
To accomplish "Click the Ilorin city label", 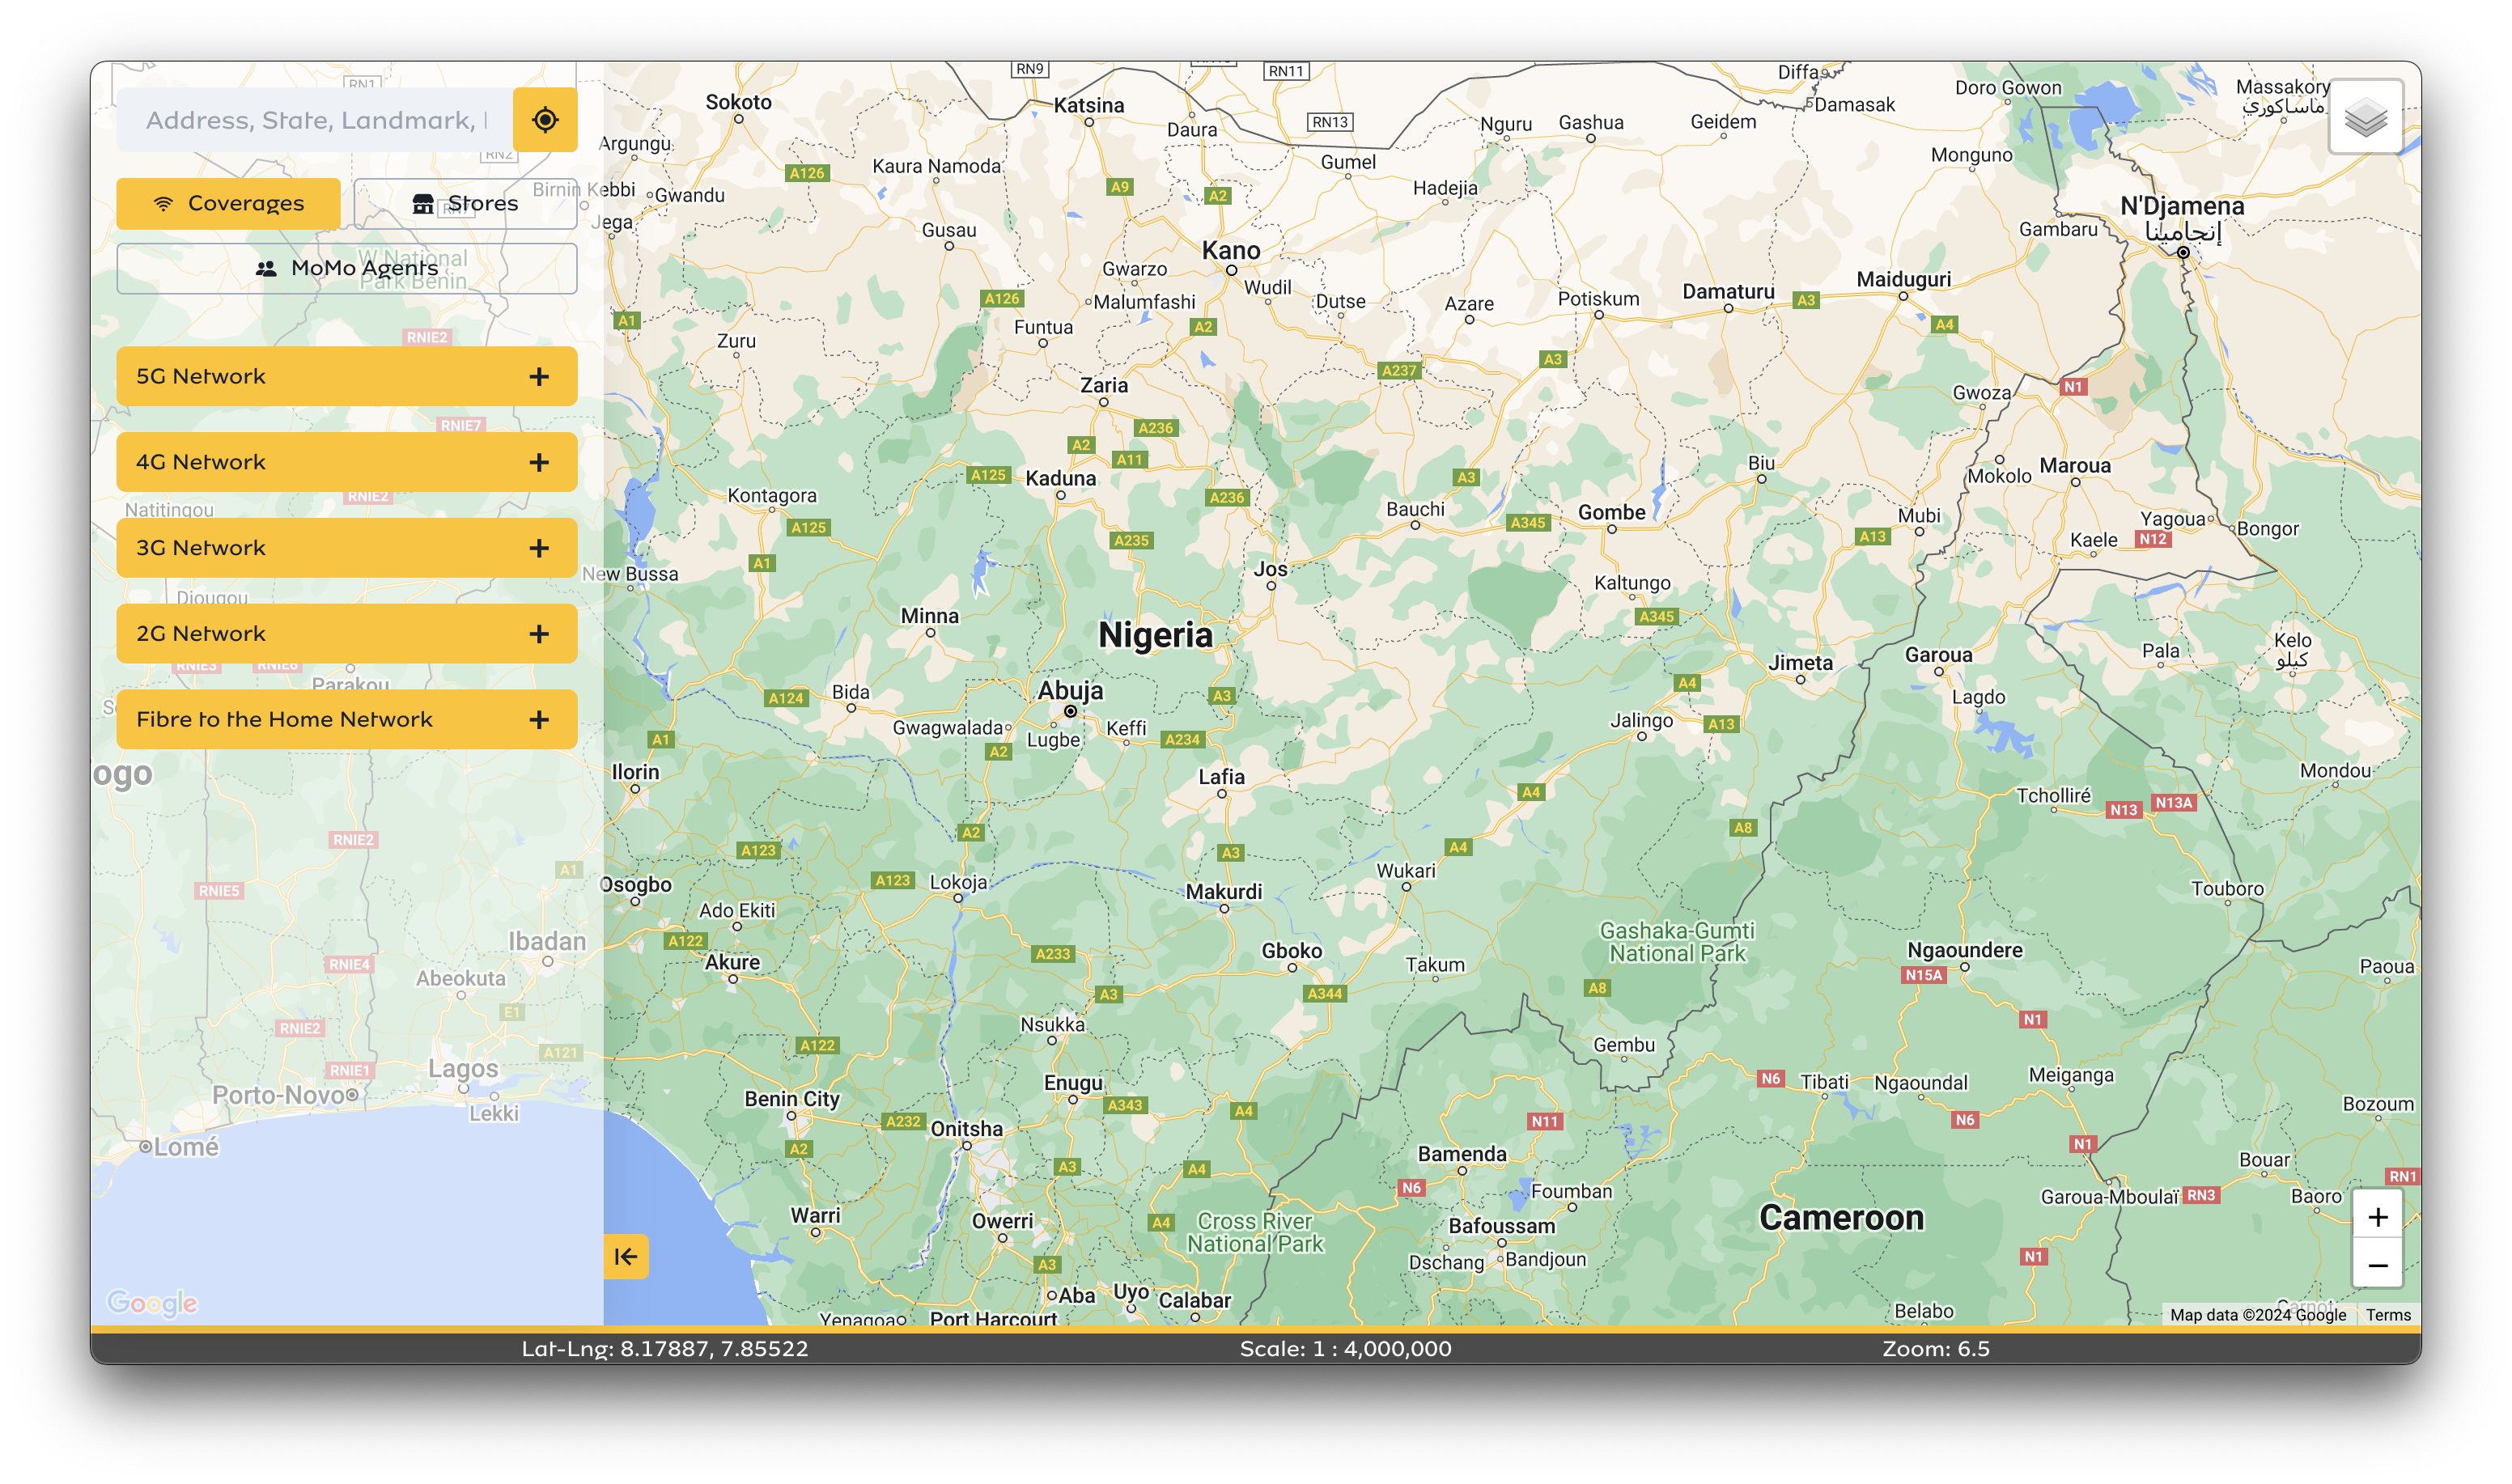I will tap(635, 772).
